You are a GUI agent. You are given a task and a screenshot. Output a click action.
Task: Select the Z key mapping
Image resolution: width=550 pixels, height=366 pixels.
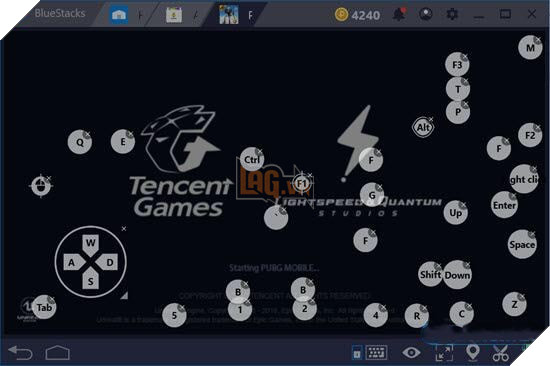pyautogui.click(x=514, y=304)
